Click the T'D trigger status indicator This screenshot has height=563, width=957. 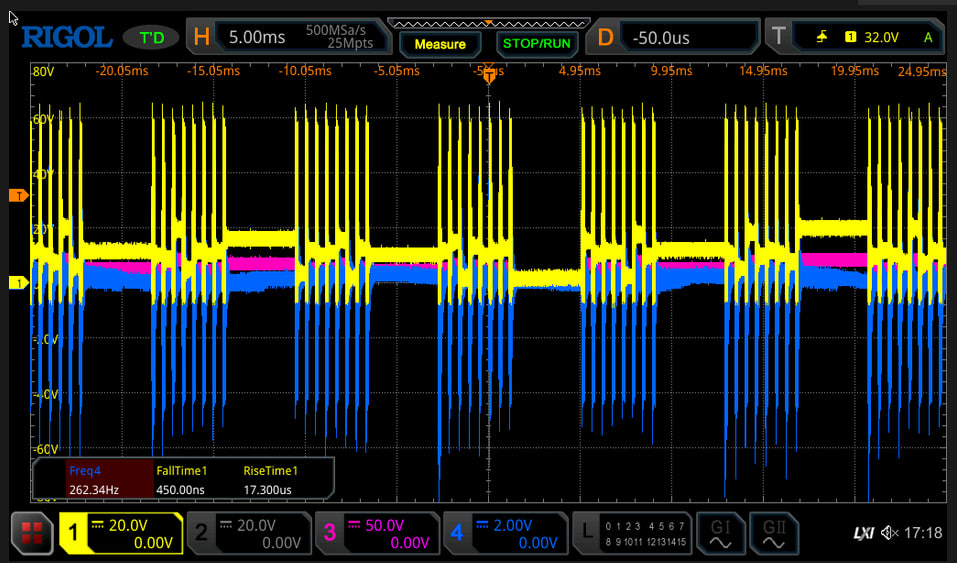[x=151, y=38]
